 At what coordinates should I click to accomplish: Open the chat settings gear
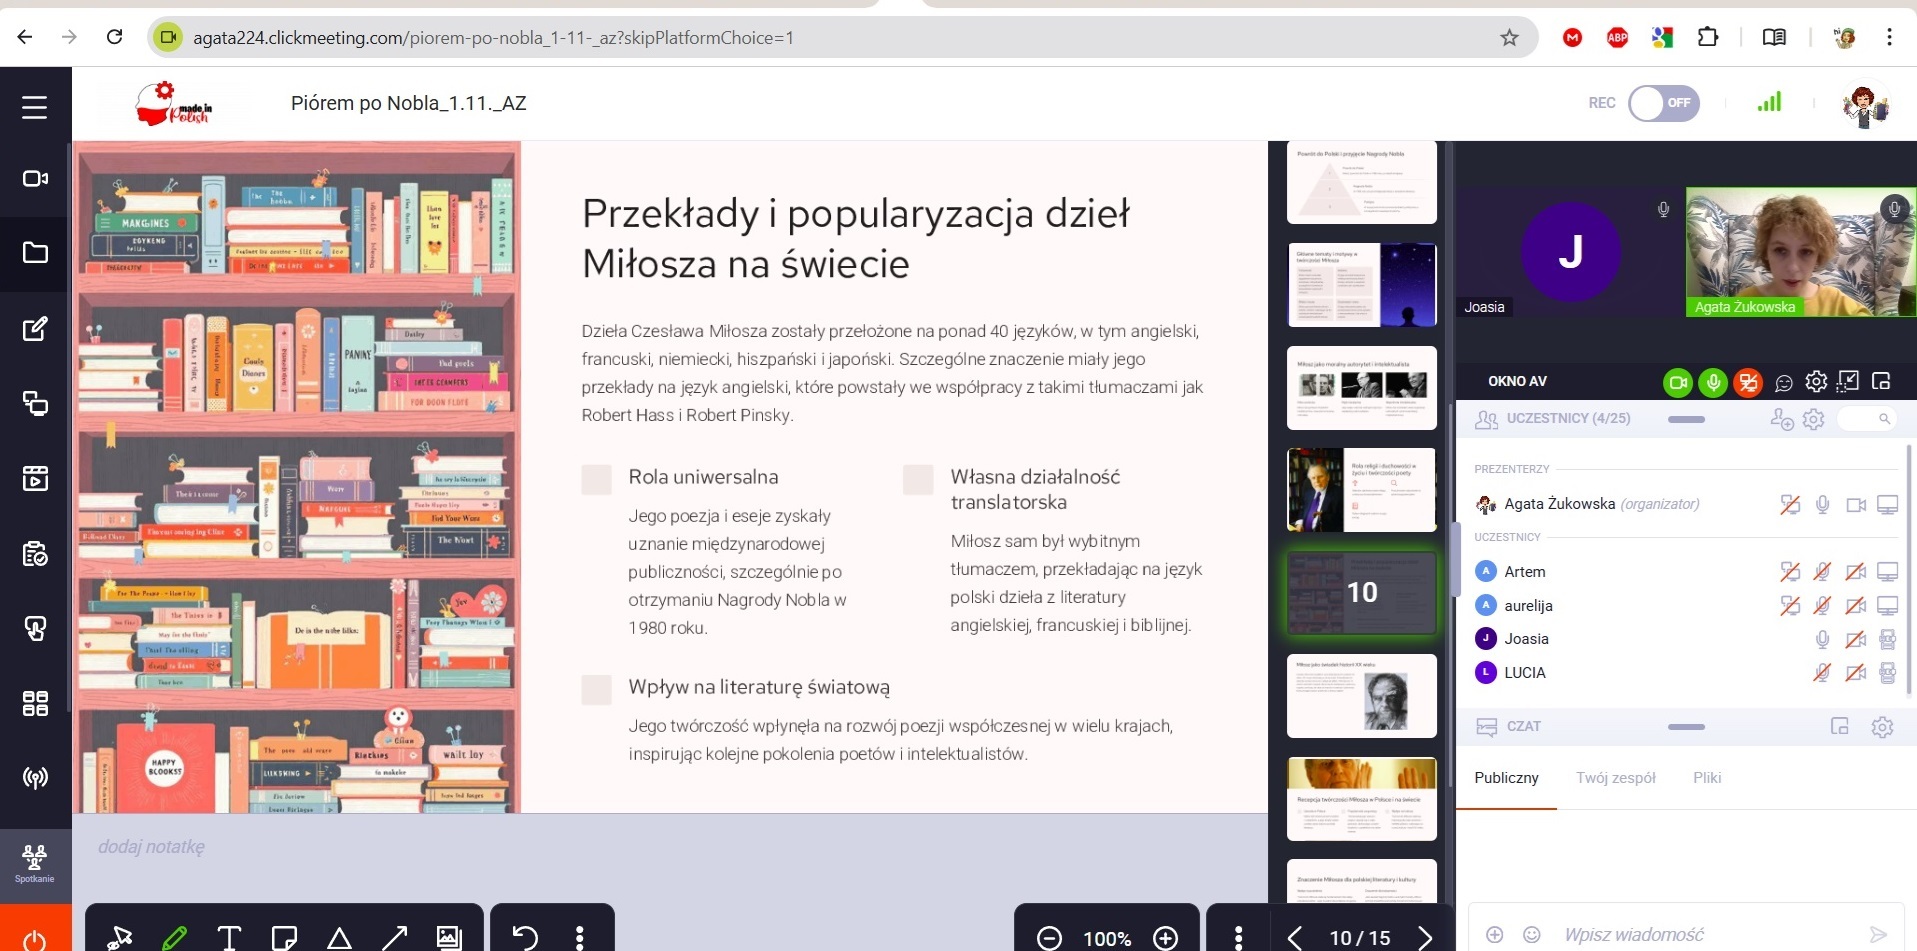[x=1882, y=727]
